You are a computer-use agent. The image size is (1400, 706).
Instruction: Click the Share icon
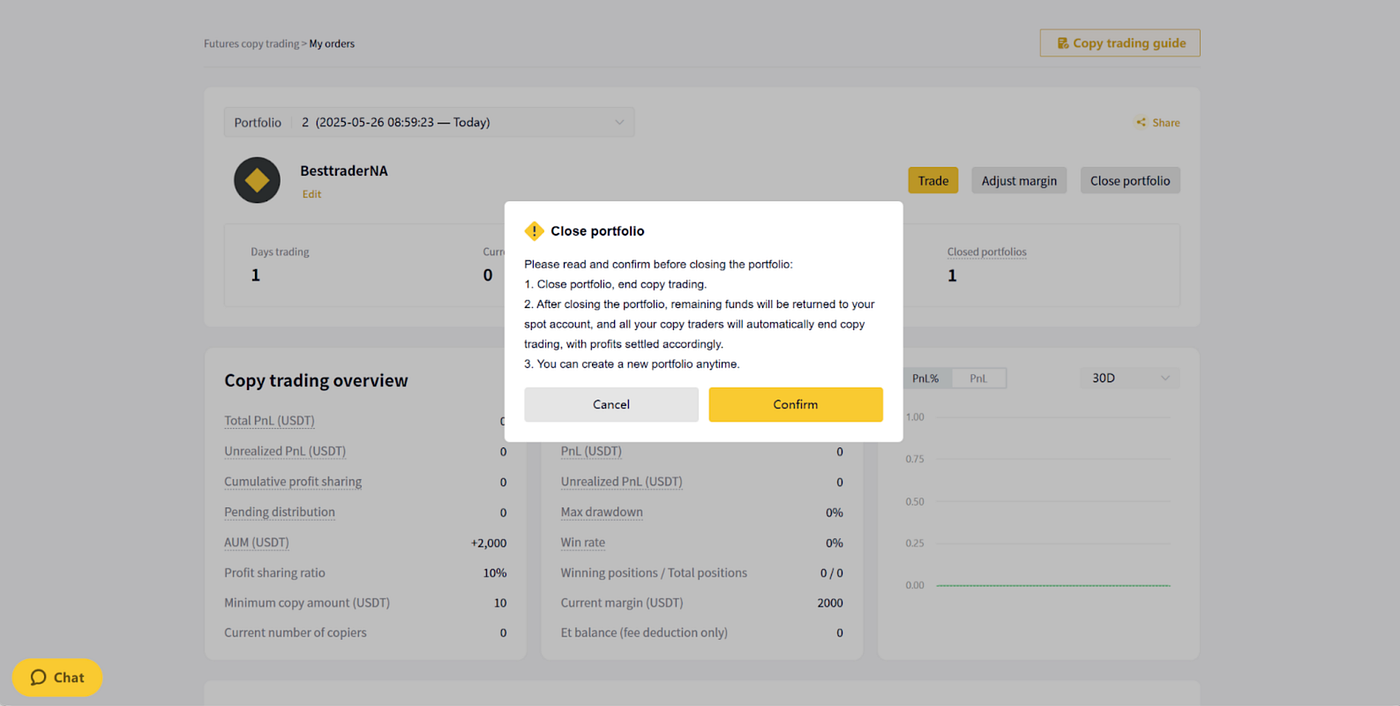(1140, 123)
